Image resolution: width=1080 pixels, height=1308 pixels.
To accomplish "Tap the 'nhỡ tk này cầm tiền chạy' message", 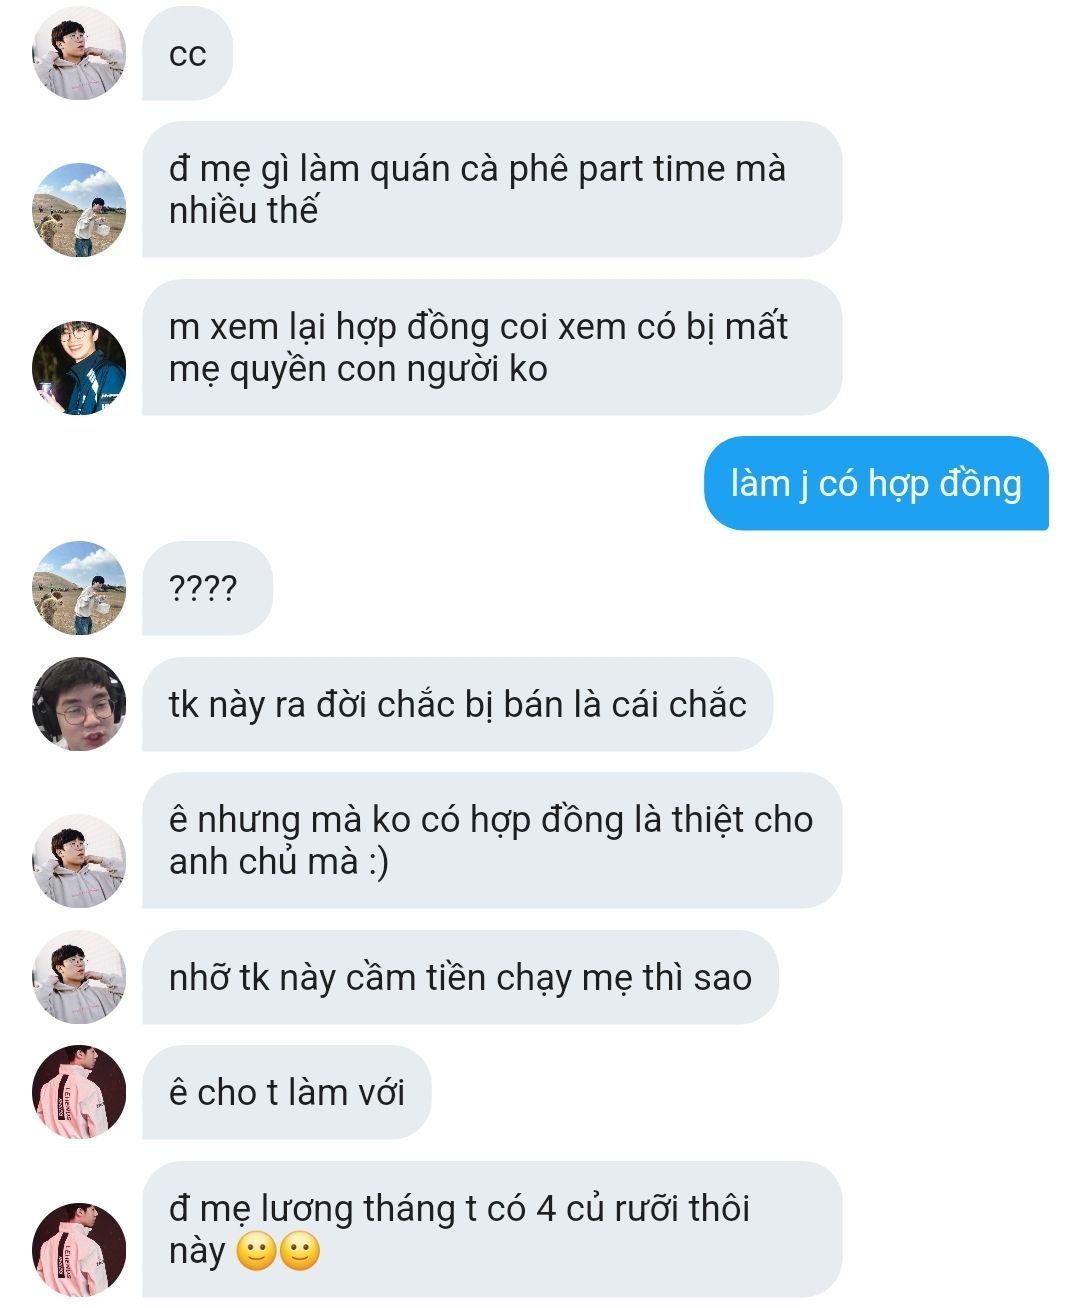I will point(460,977).
